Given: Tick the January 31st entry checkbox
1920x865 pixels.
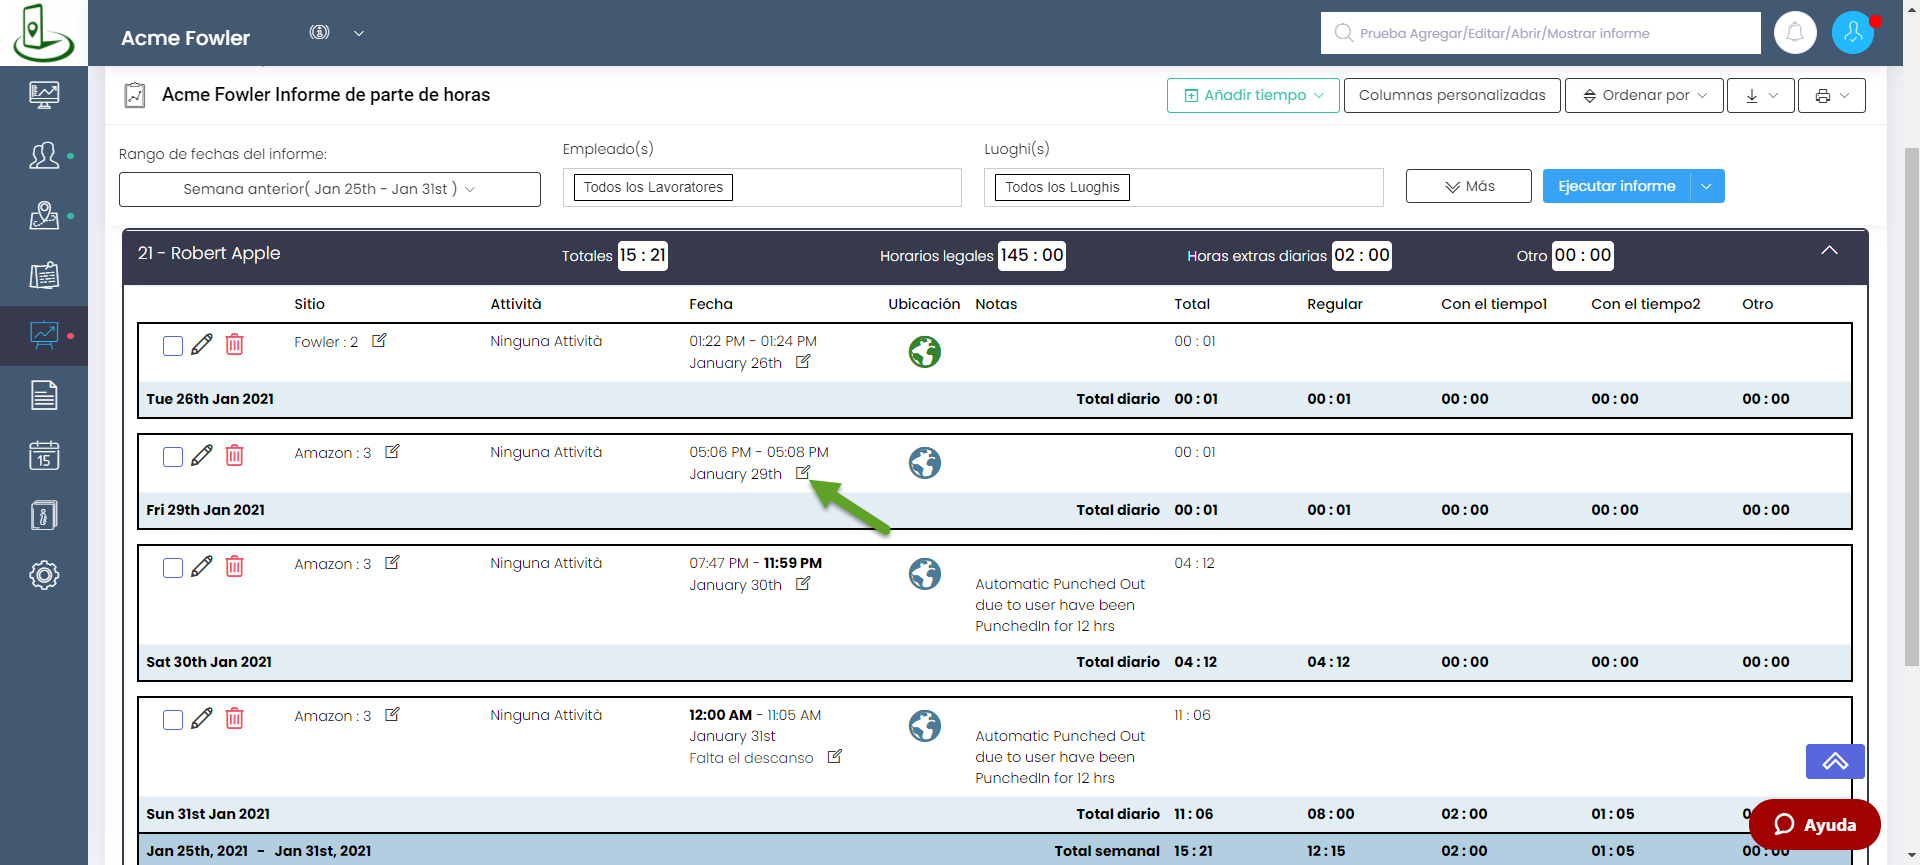Looking at the screenshot, I should coord(173,720).
